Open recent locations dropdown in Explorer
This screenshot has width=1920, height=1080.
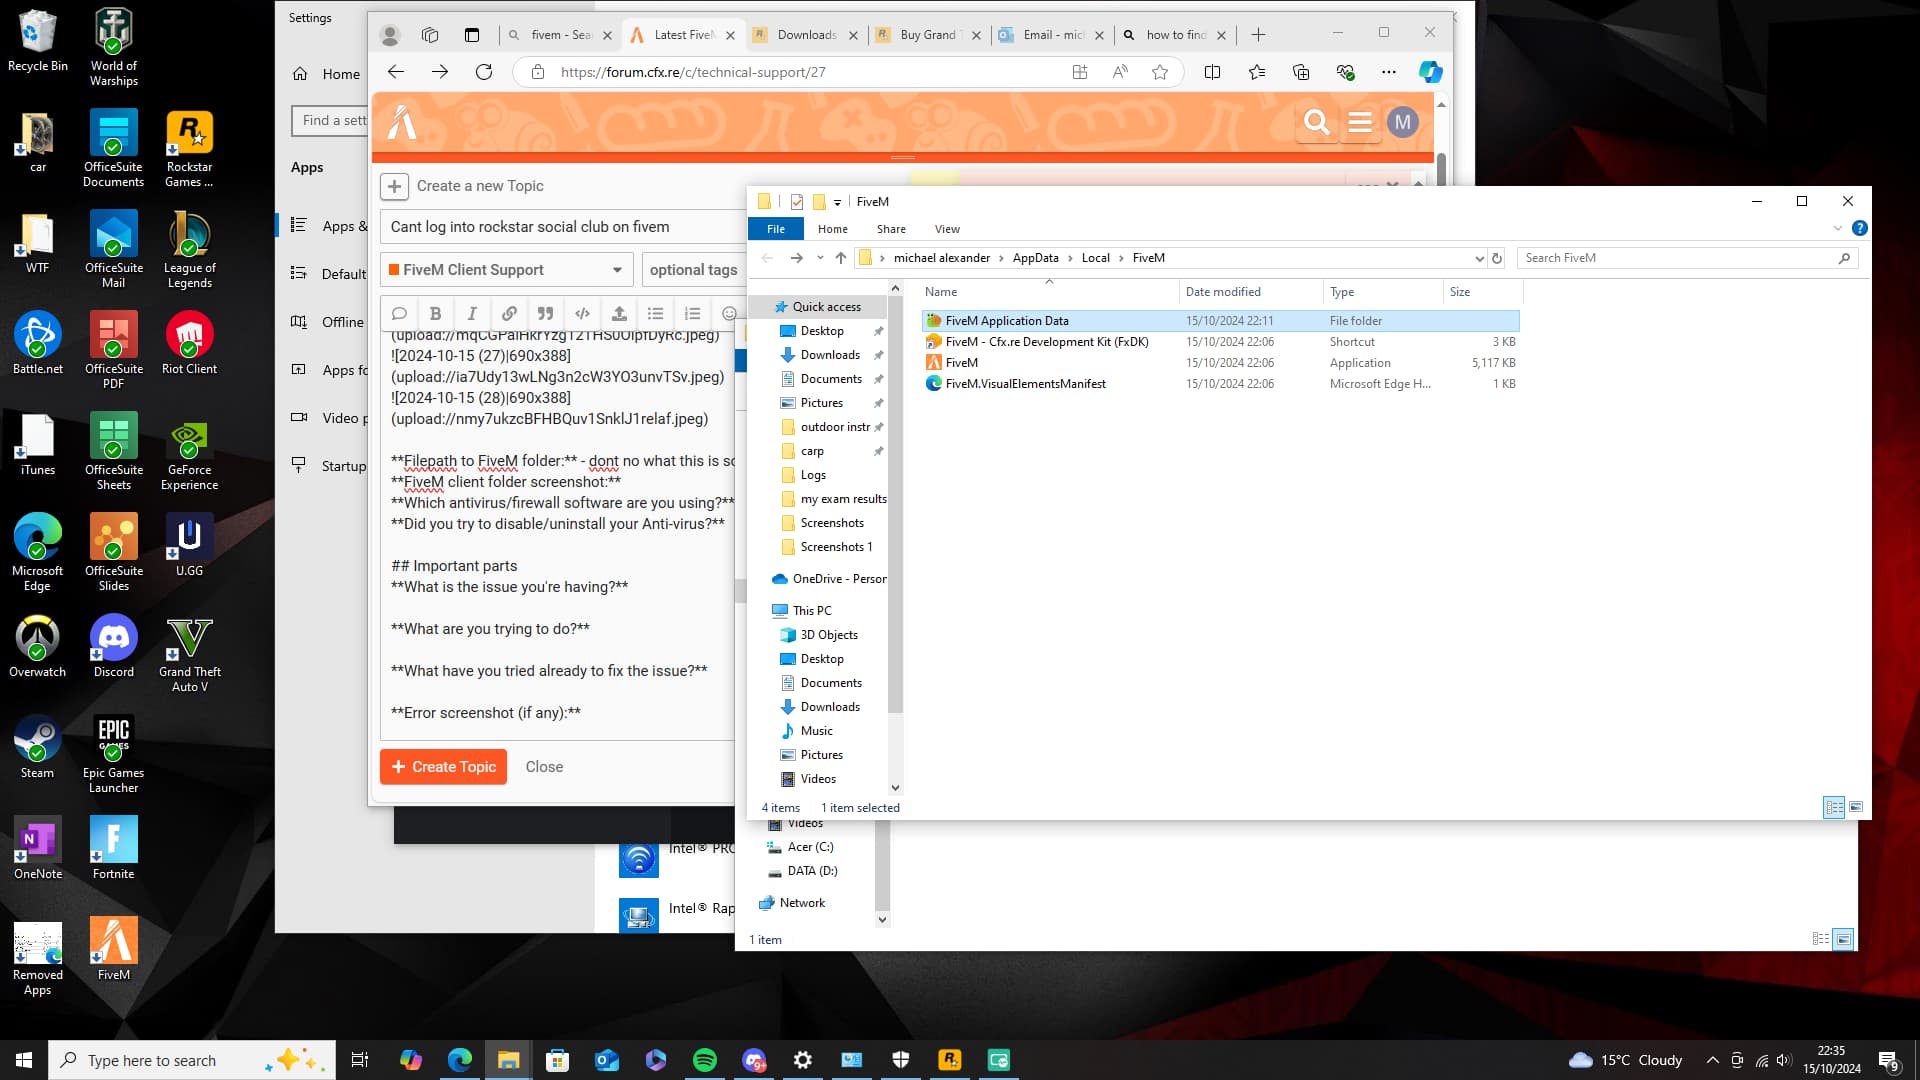(x=820, y=258)
